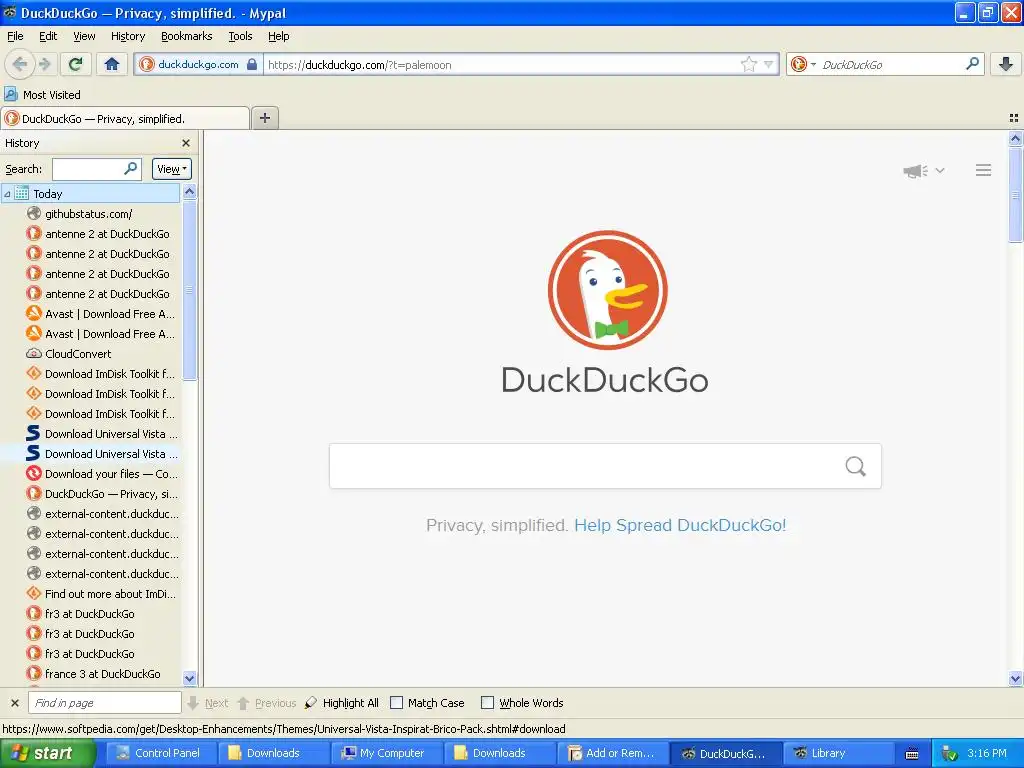Screen dimensions: 1024x768
Task: Click Find Next button
Action: (x=207, y=703)
